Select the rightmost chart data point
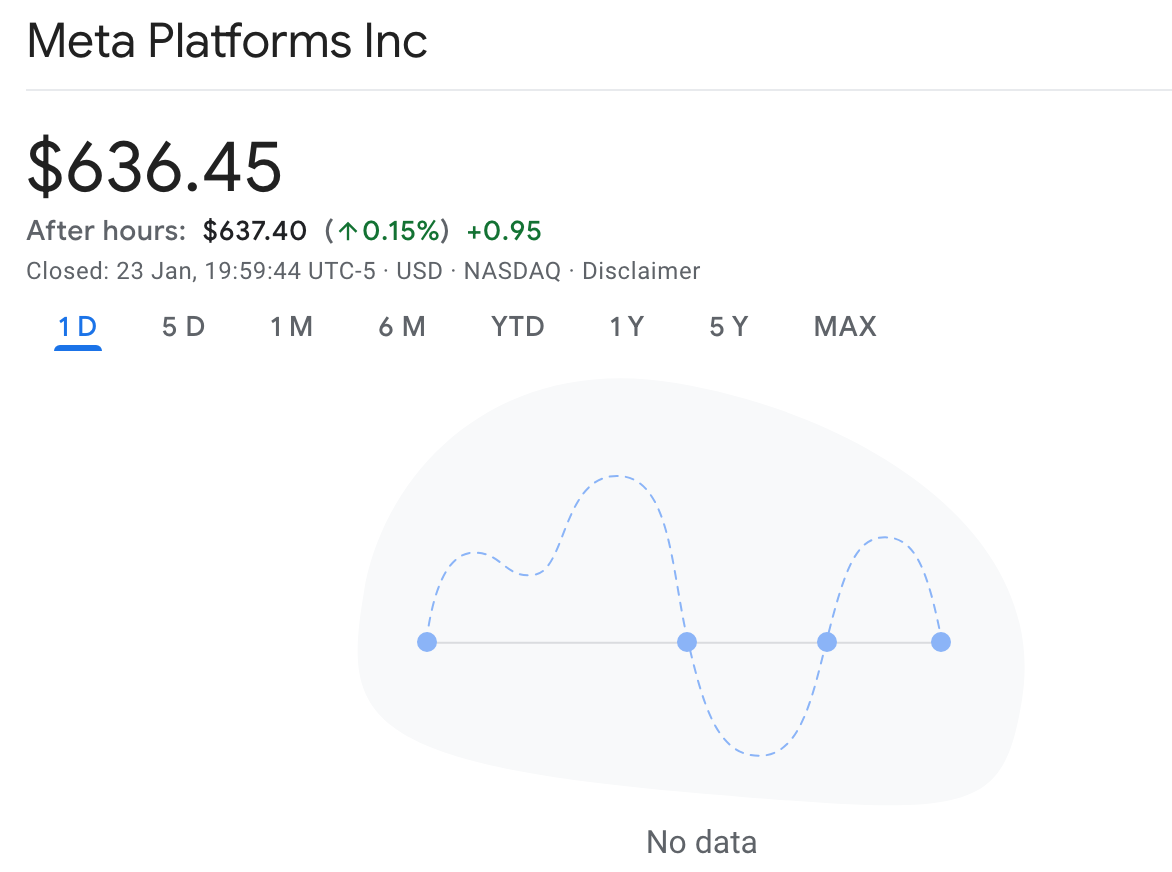1172x872 pixels. 941,641
